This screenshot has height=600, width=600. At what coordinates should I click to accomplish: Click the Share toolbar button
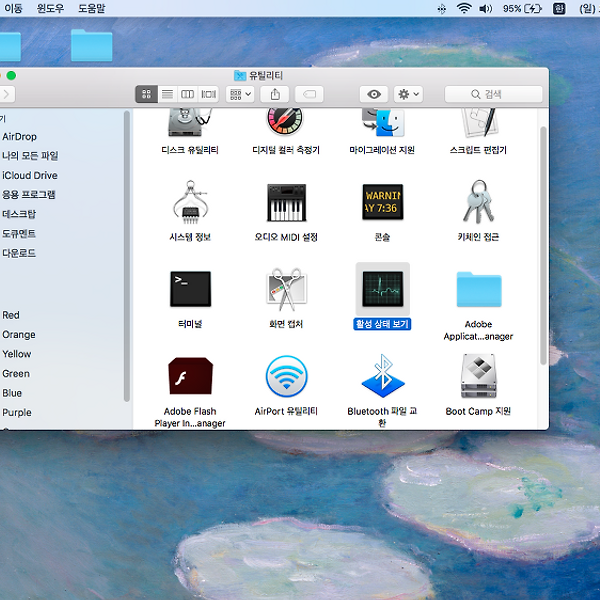275,94
